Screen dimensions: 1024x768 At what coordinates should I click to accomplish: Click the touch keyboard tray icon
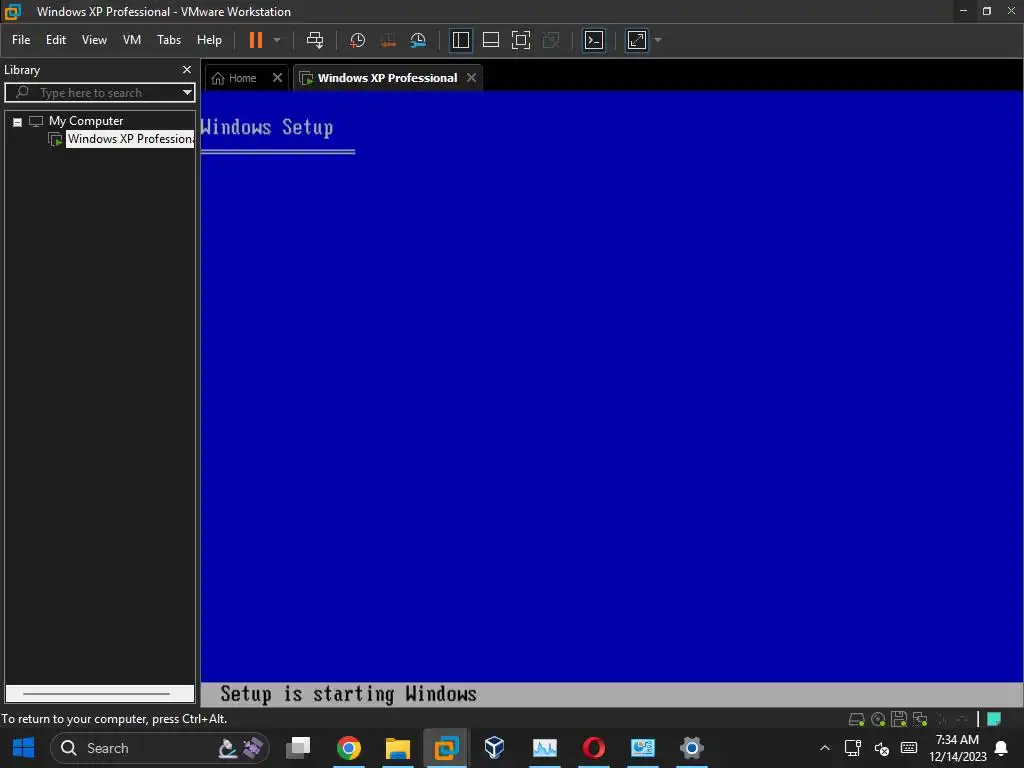click(909, 748)
